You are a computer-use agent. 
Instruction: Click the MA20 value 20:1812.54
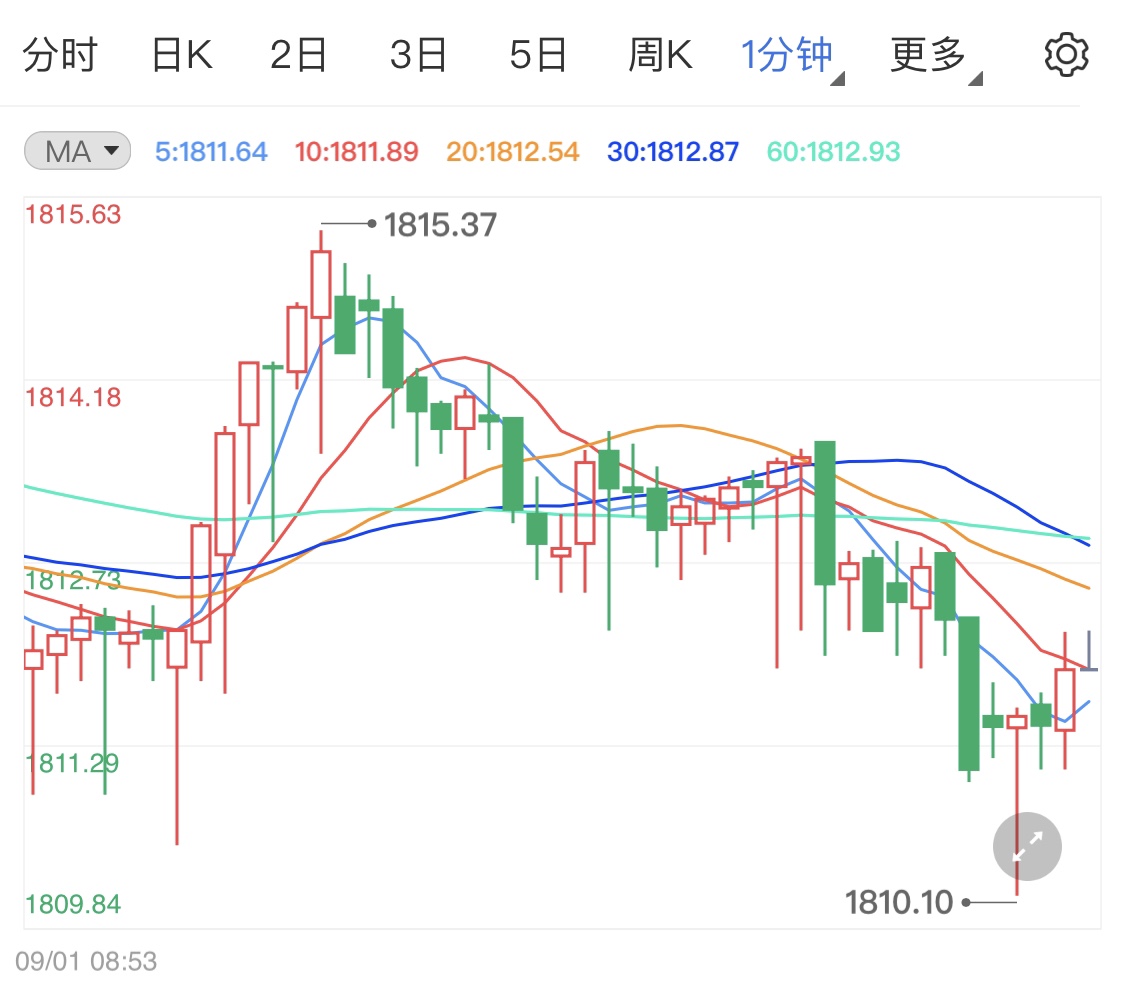coord(512,151)
